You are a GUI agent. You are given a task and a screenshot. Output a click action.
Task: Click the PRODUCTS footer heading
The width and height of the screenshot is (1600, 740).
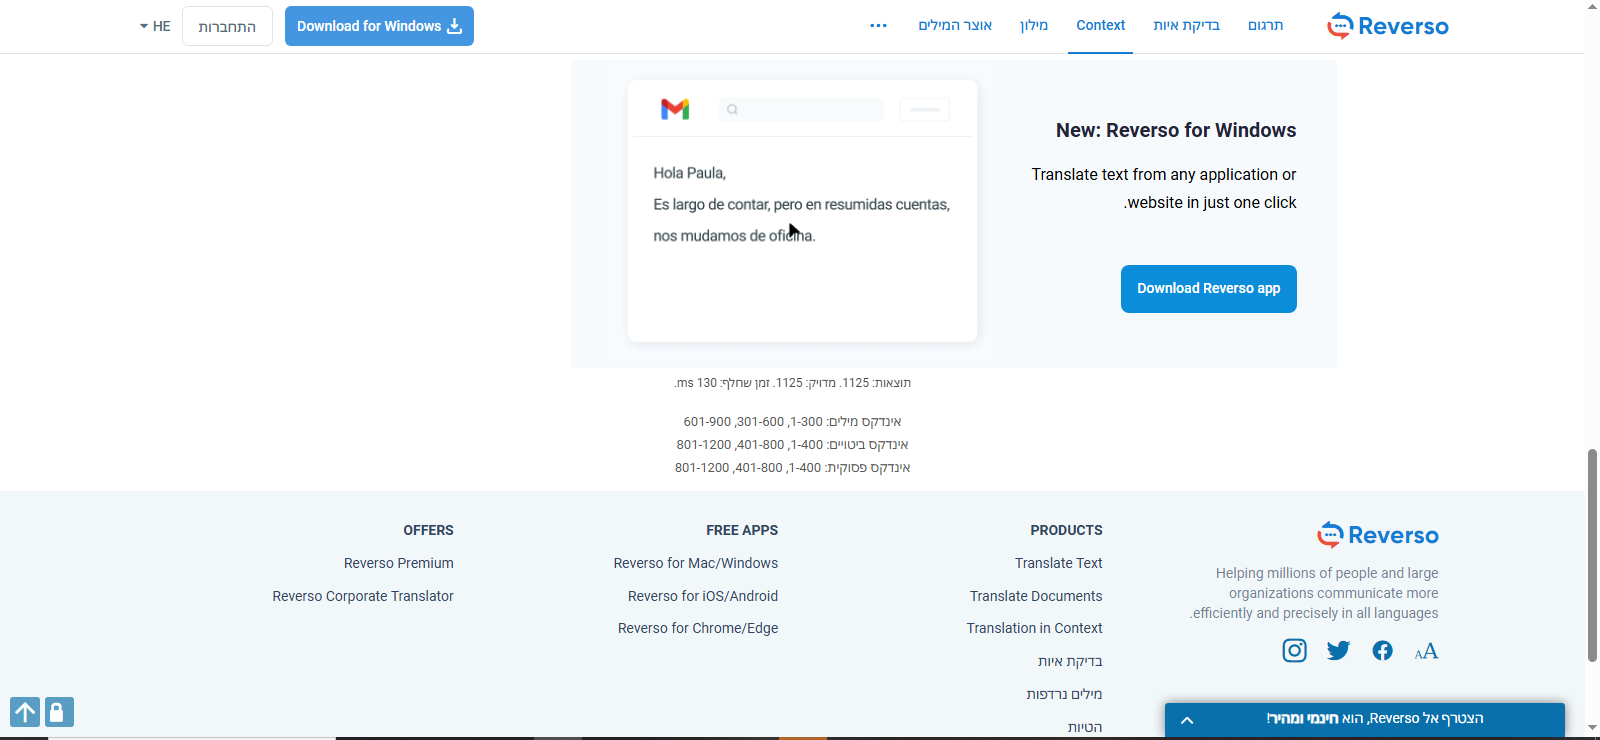coord(1066,530)
